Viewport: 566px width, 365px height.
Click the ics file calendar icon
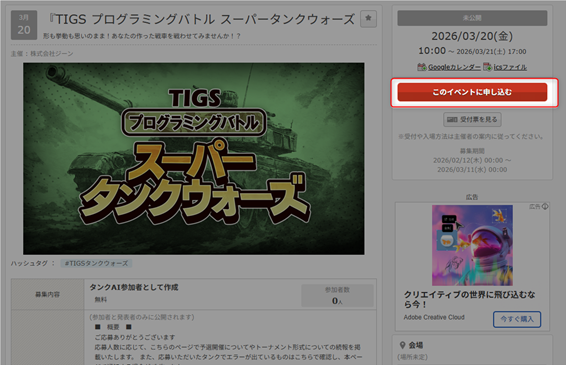pos(488,67)
